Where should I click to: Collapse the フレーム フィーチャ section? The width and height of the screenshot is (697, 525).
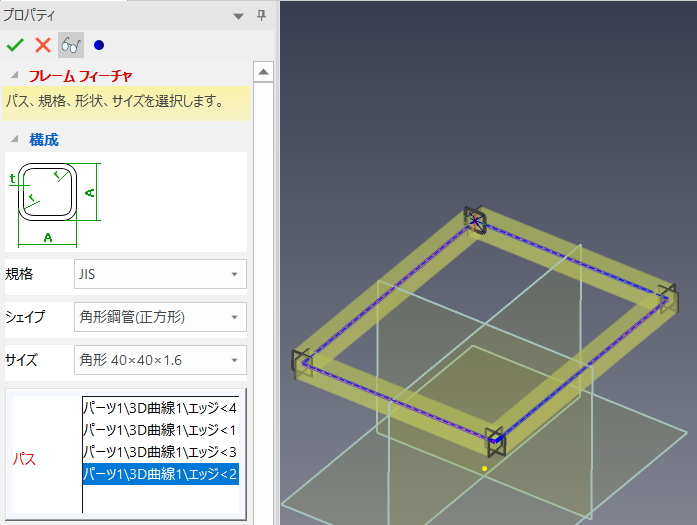pyautogui.click(x=14, y=76)
